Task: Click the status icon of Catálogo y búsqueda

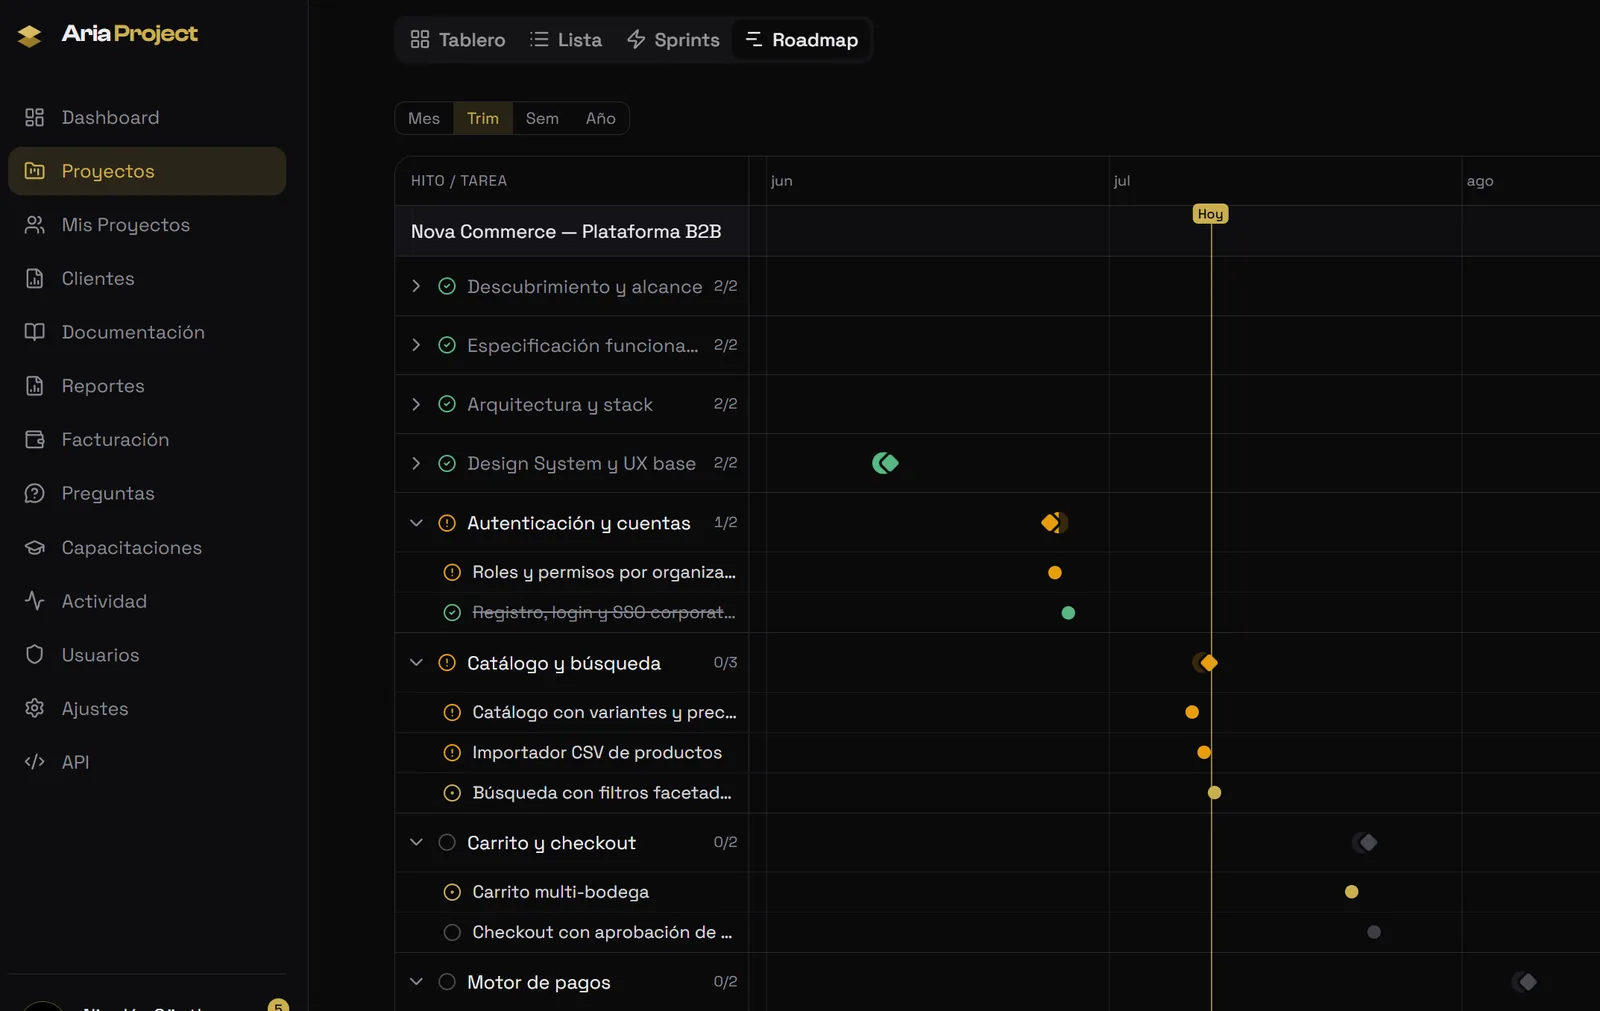Action: pyautogui.click(x=447, y=663)
